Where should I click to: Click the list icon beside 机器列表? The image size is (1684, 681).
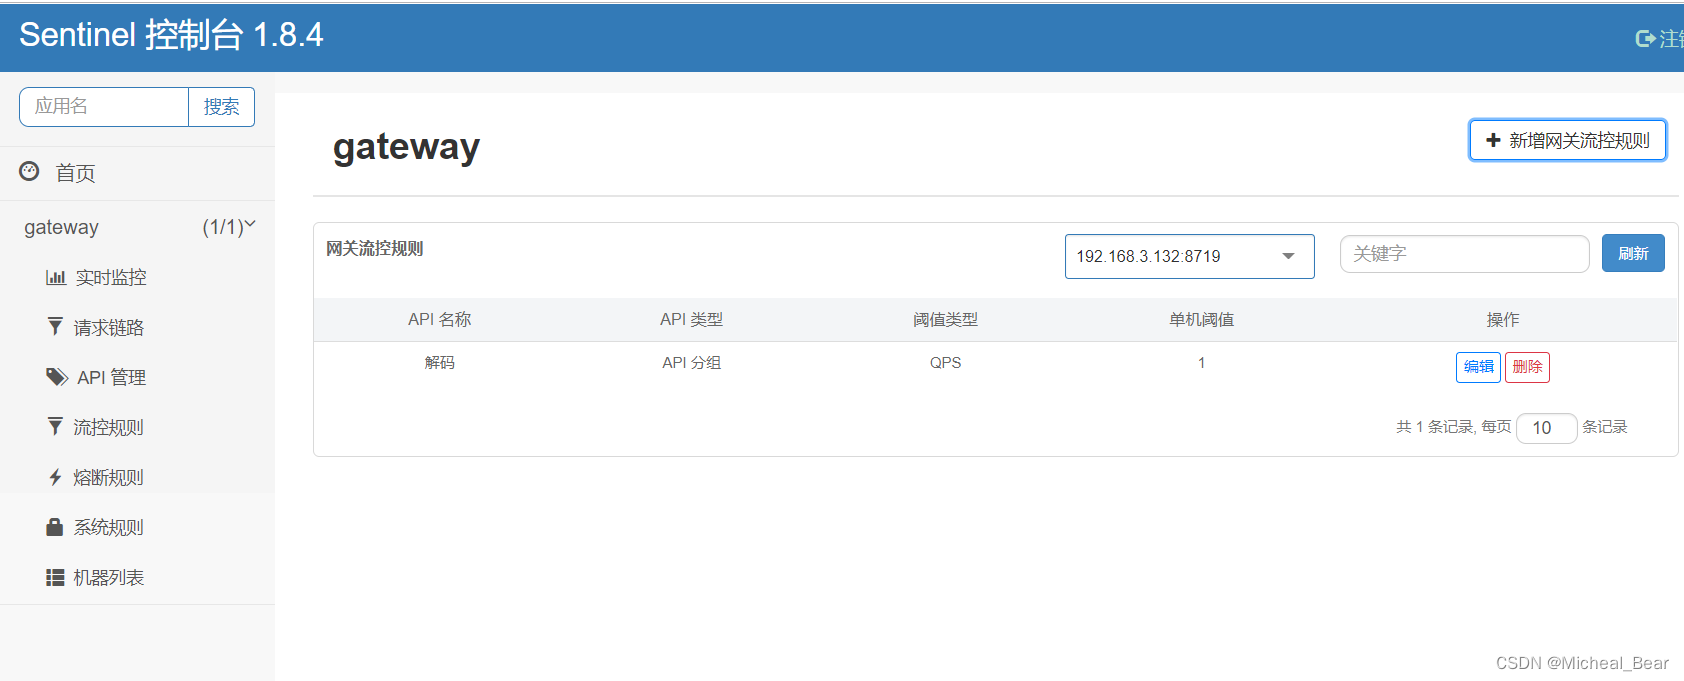(55, 577)
